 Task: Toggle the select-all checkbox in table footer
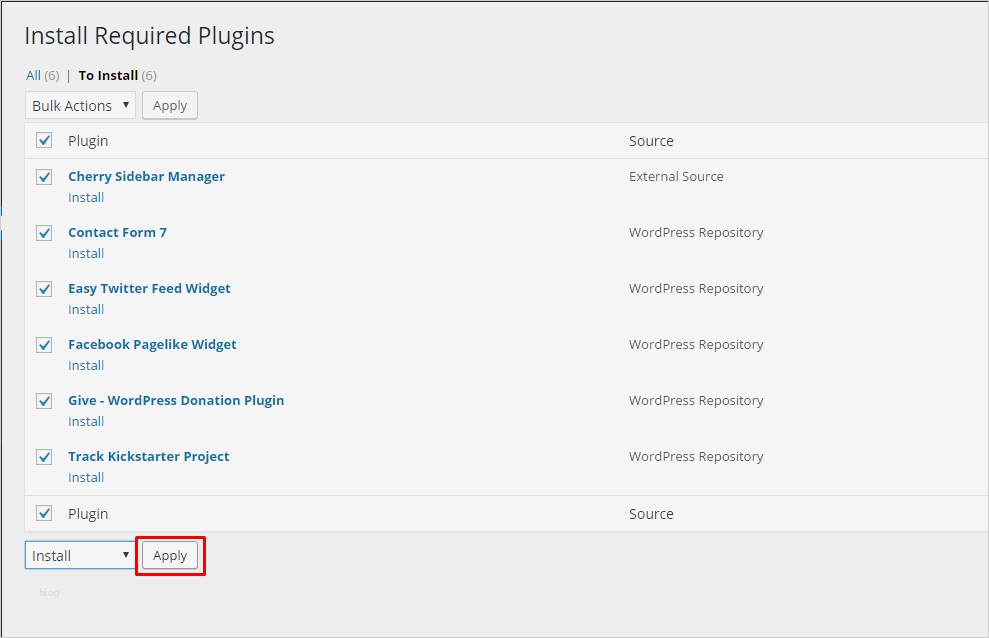pyautogui.click(x=44, y=513)
